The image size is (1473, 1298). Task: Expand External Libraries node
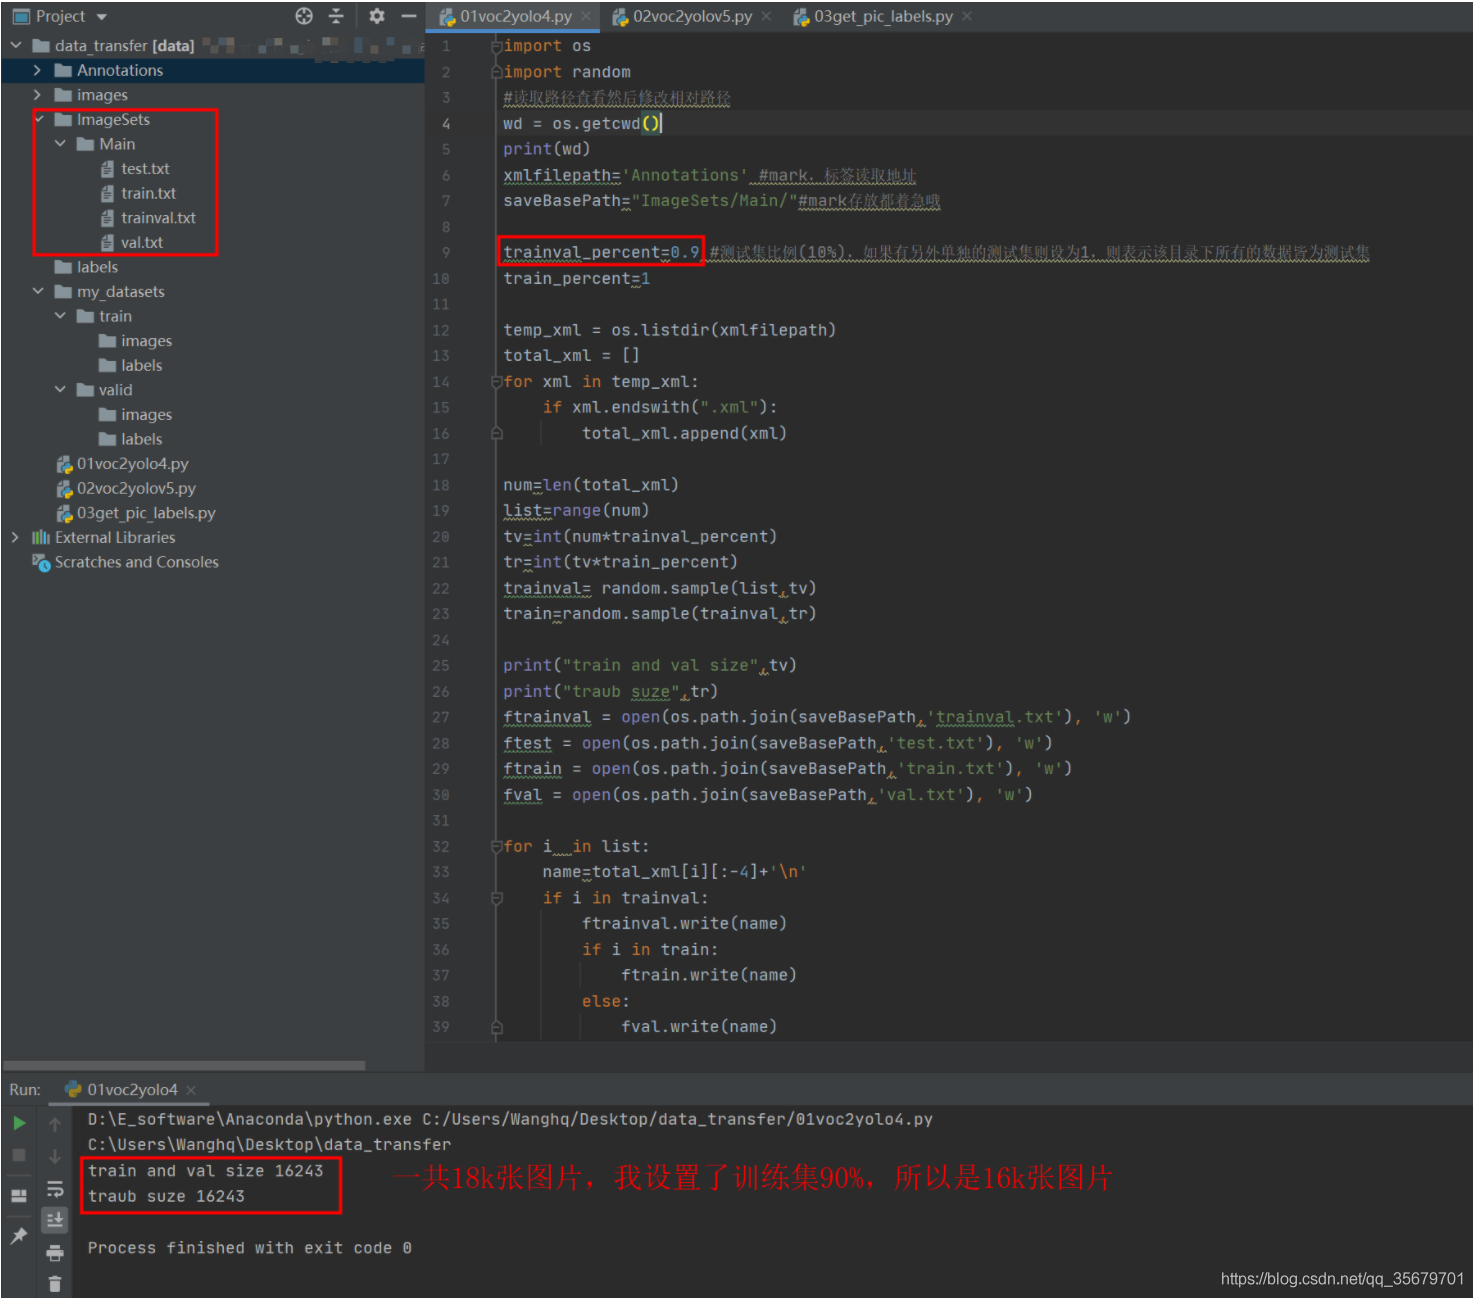click(15, 537)
